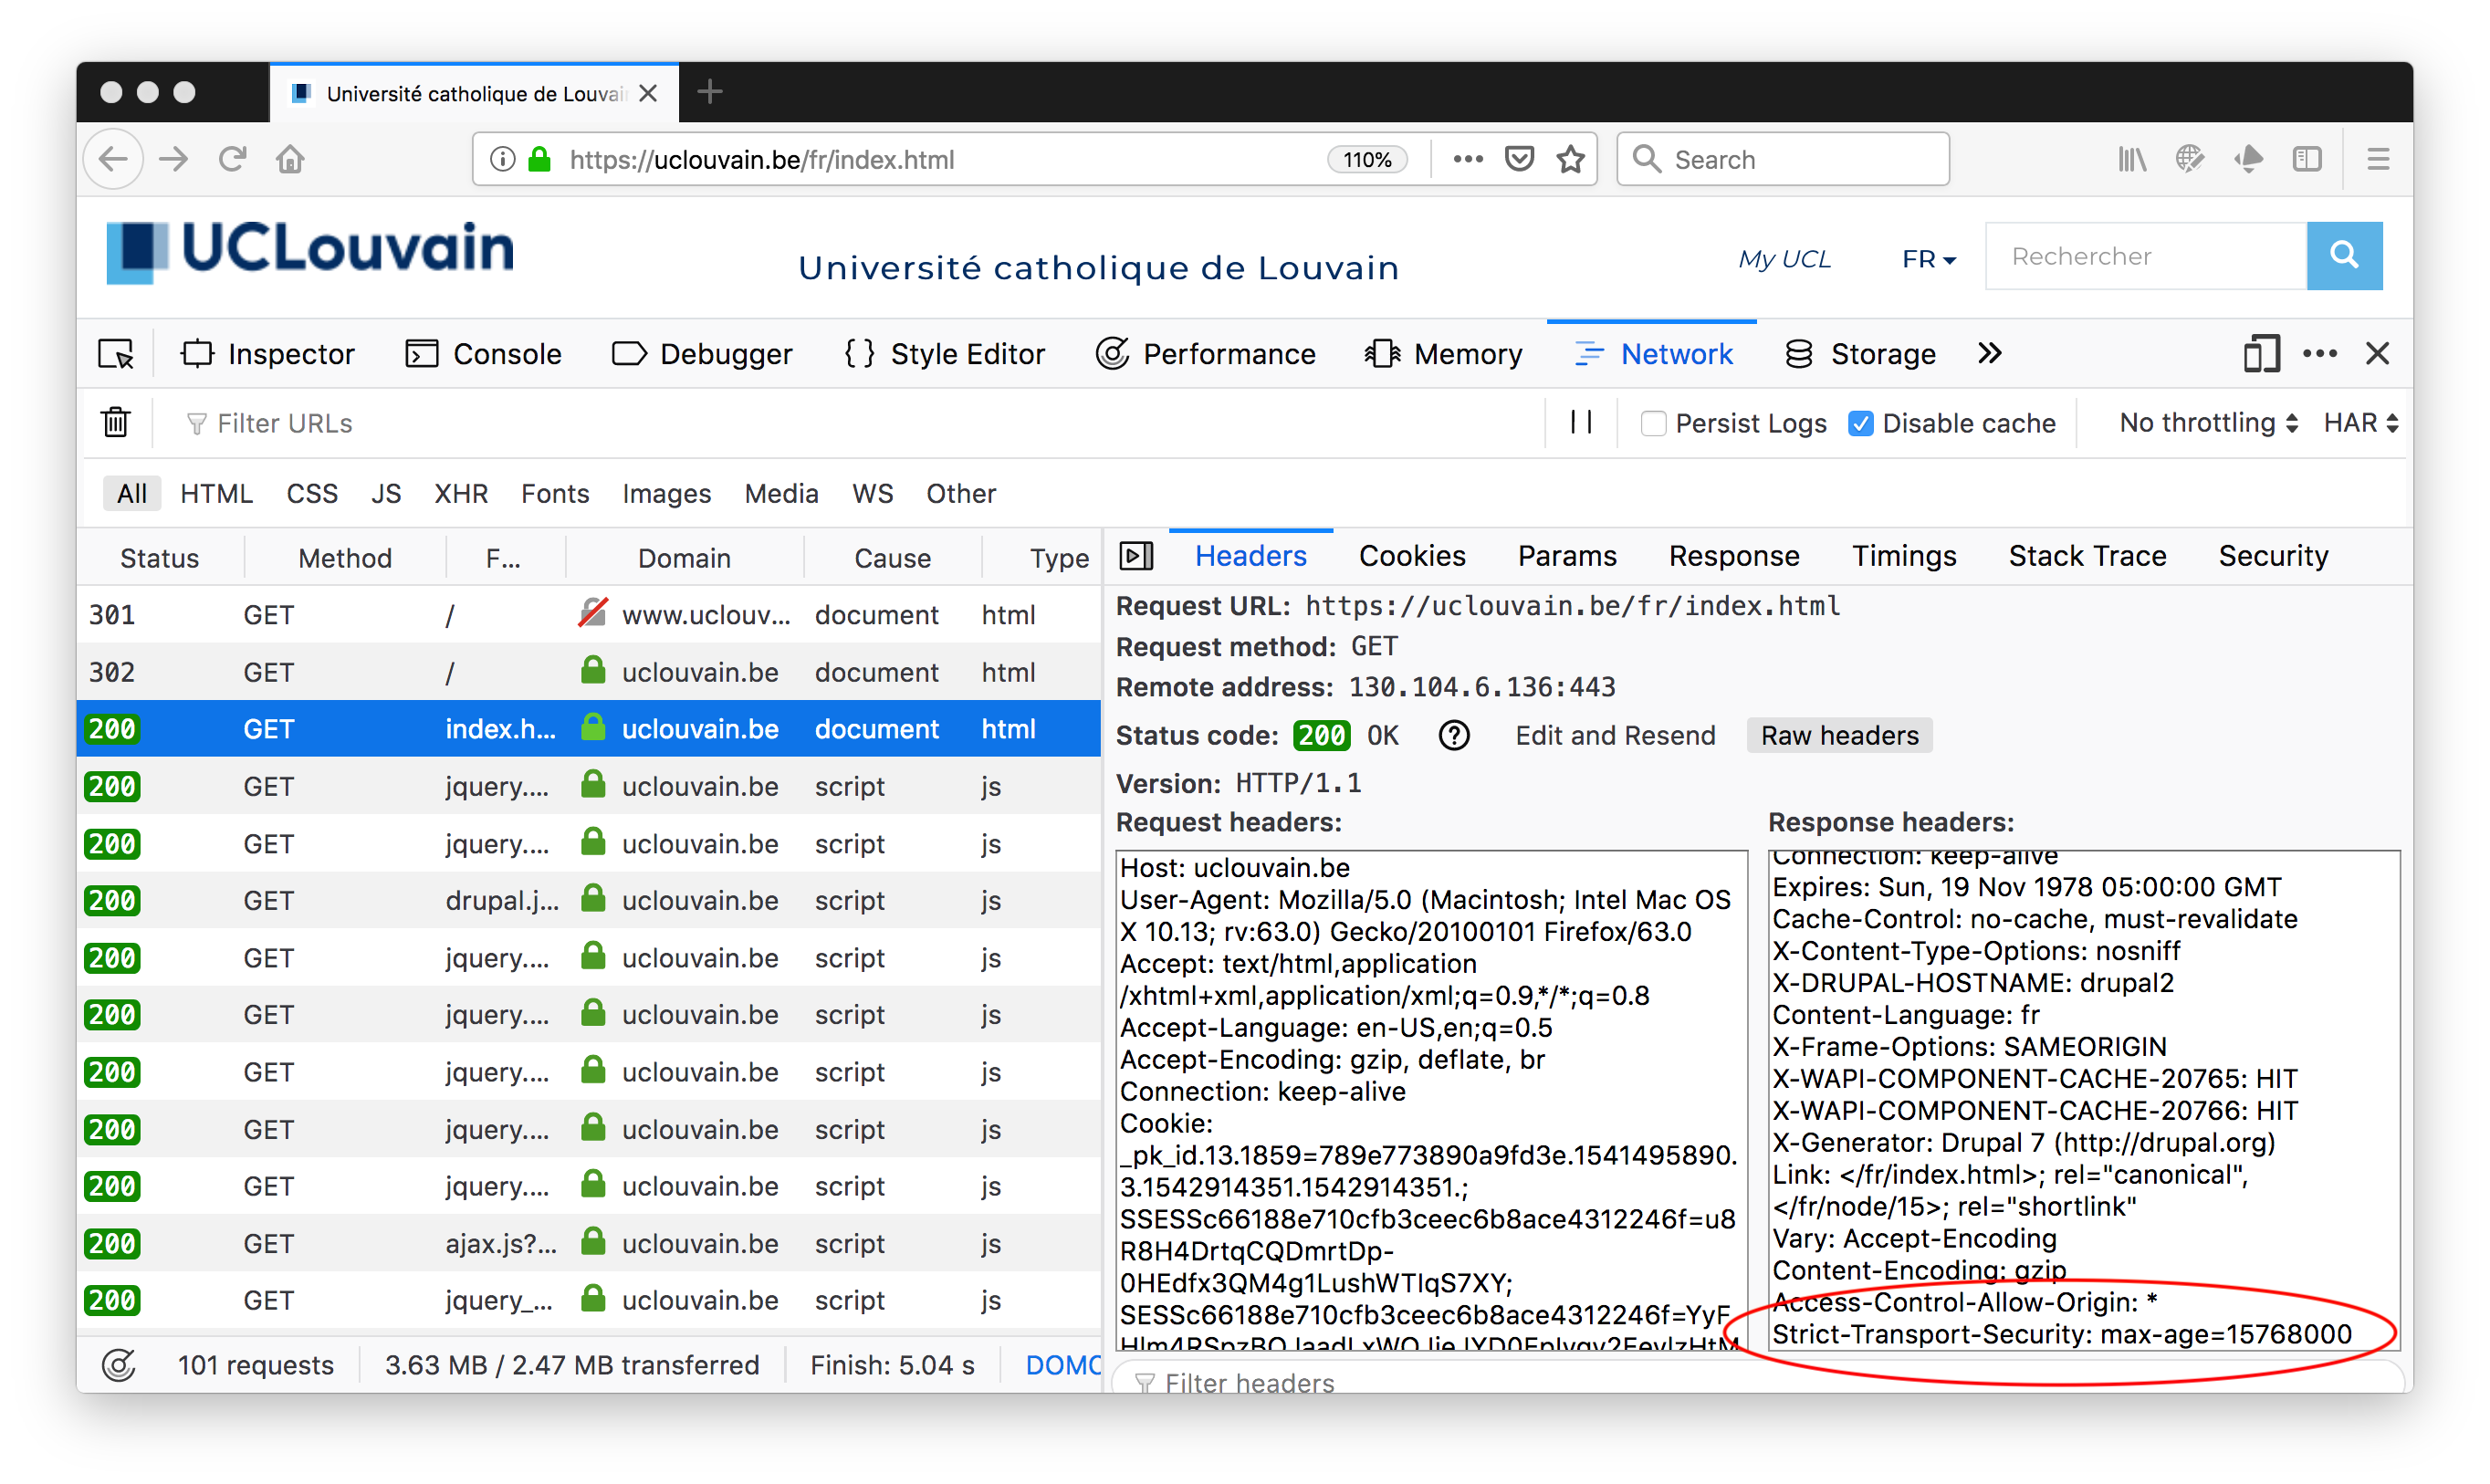Filter requests by Fonts
The image size is (2490, 1484).
pos(555,494)
